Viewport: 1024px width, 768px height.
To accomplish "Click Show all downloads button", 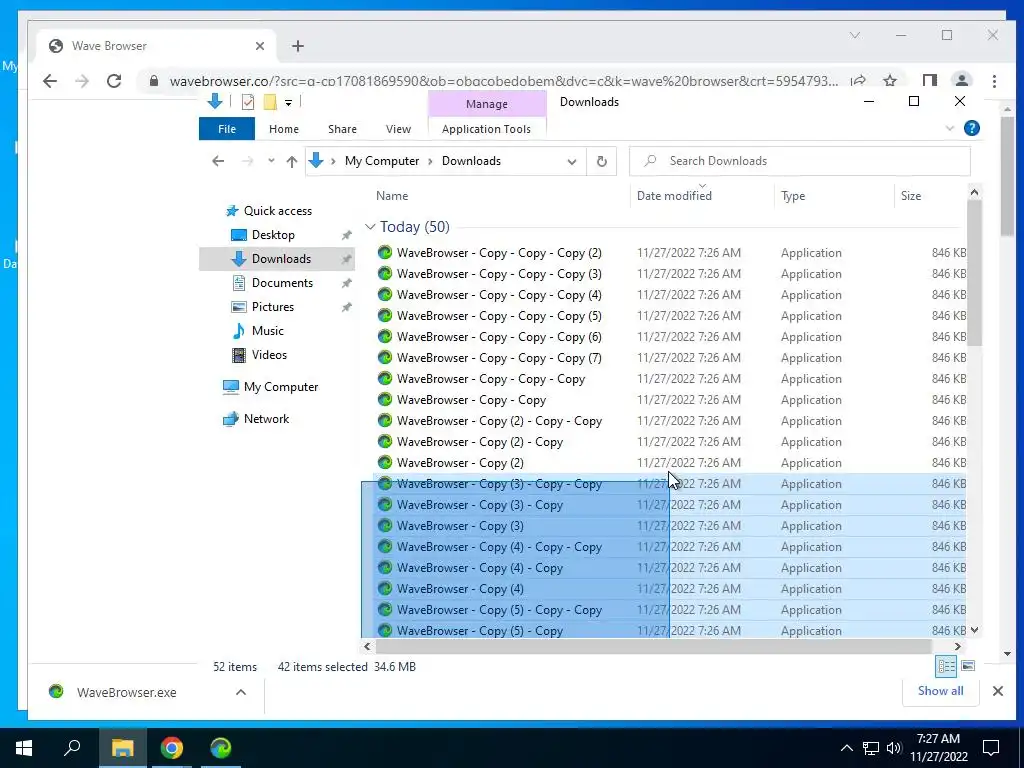I will tap(940, 691).
